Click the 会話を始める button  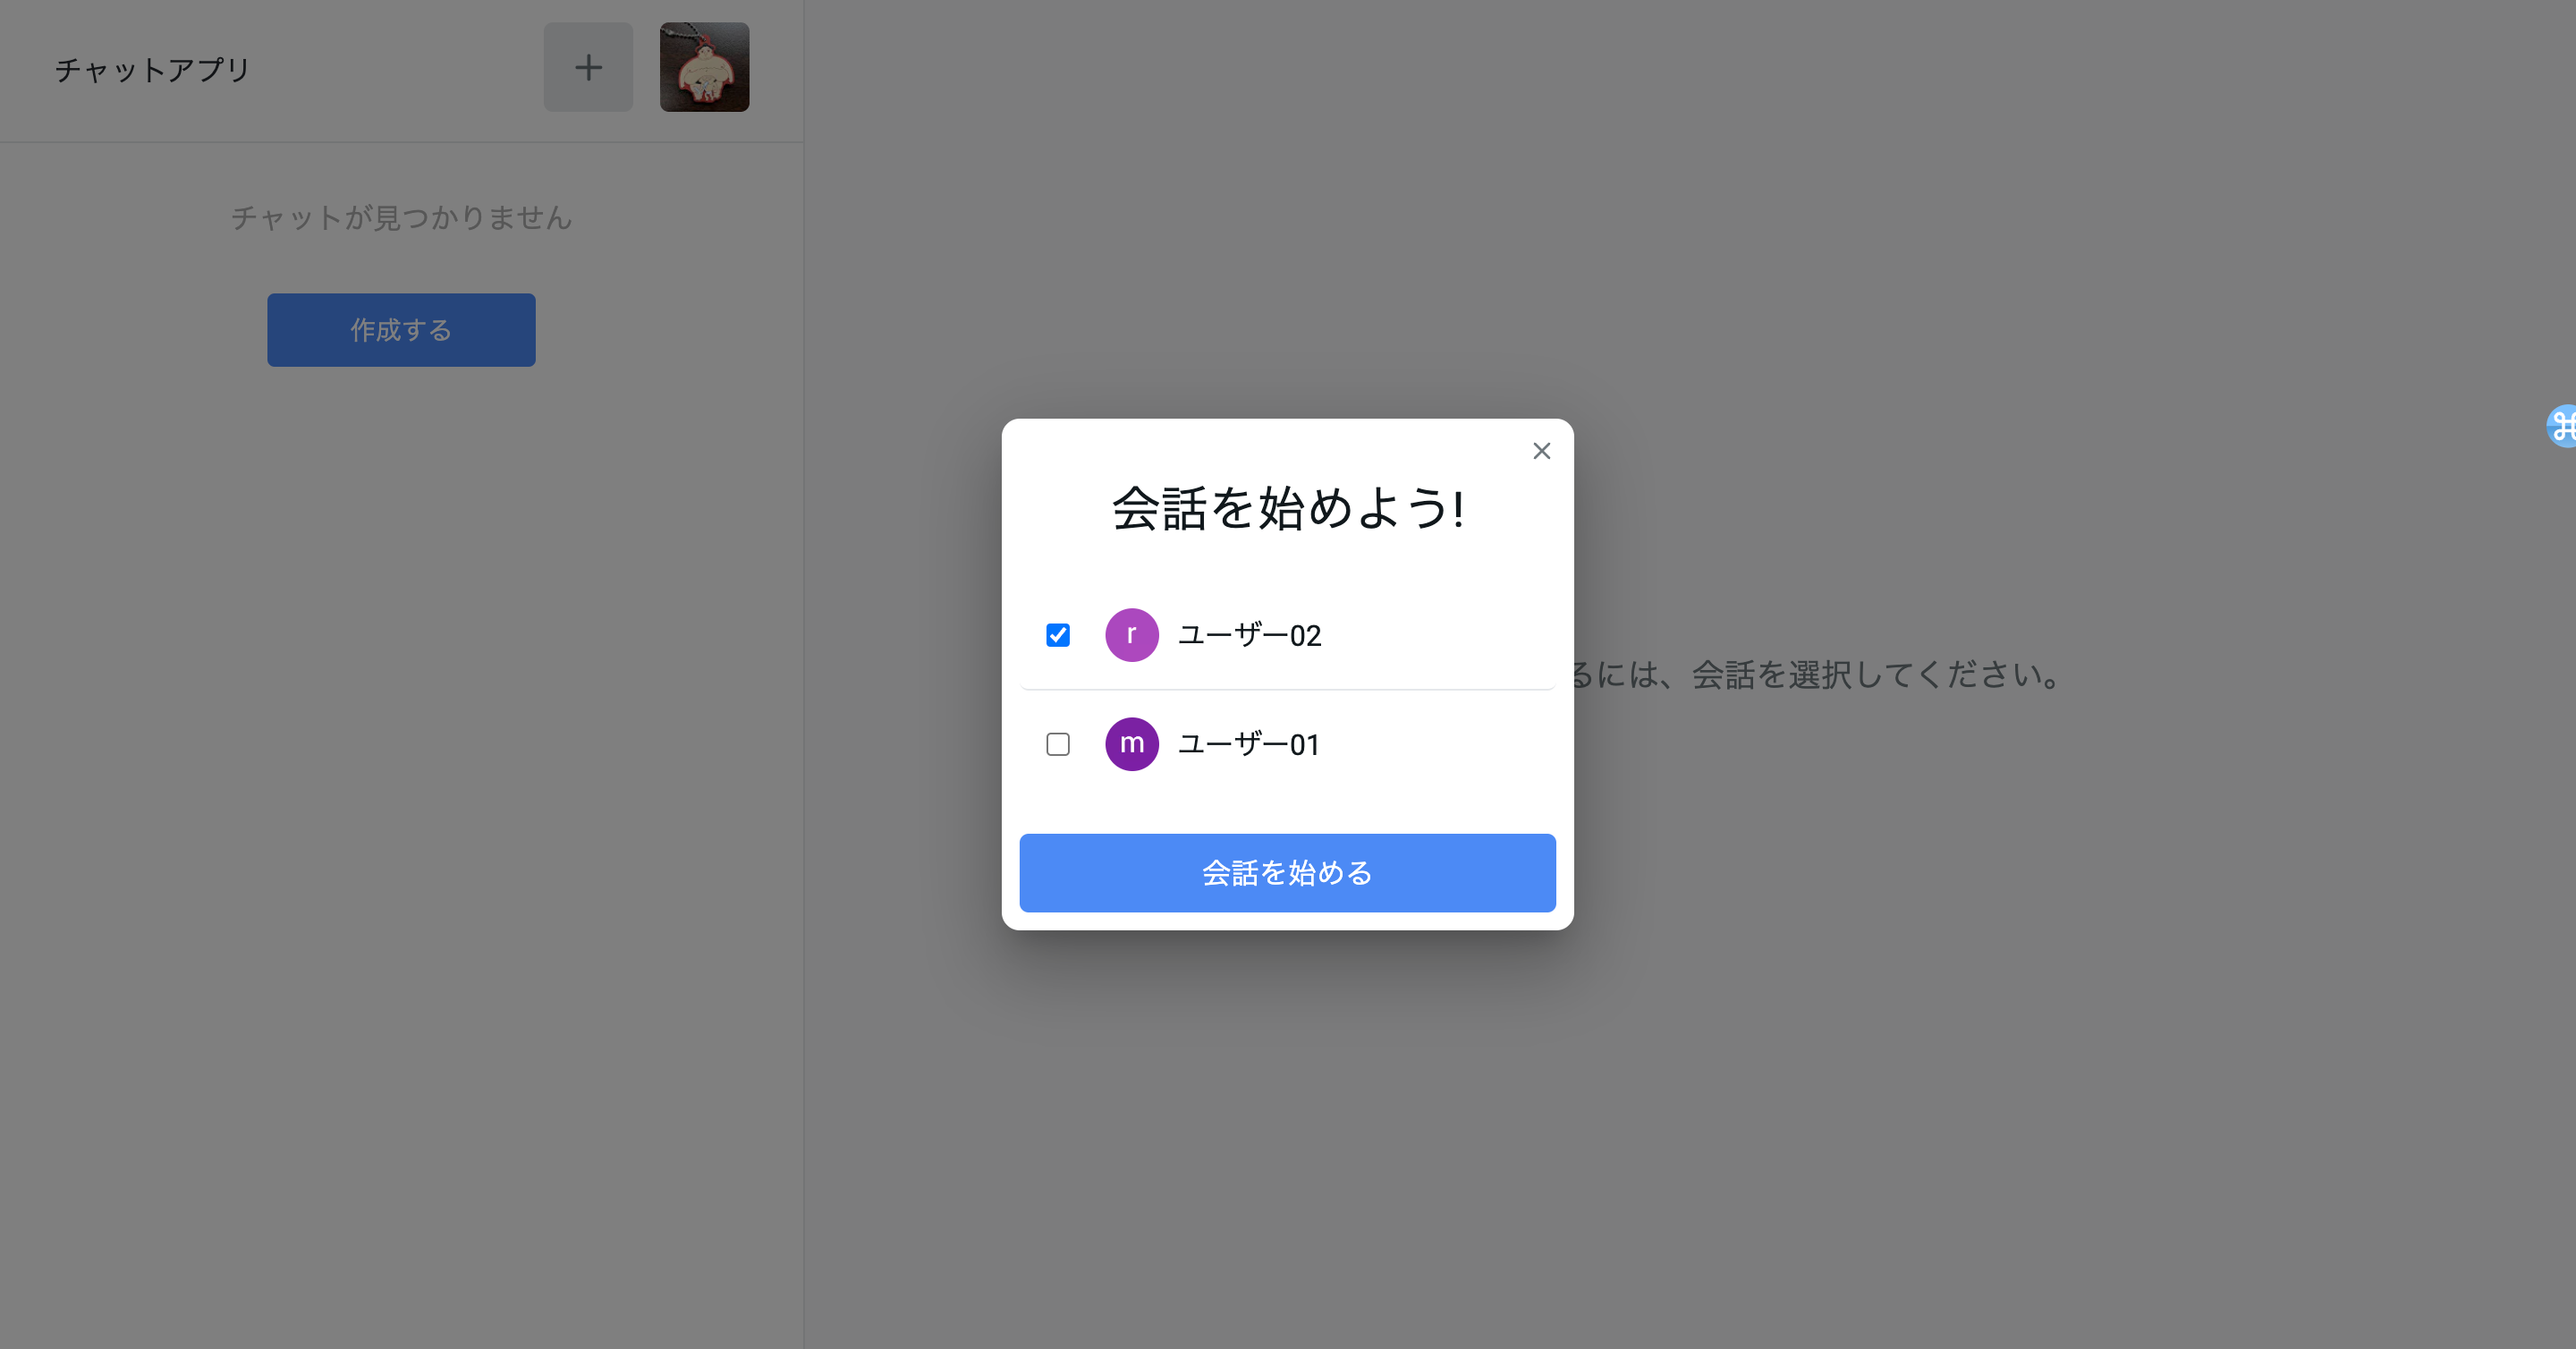(x=1287, y=873)
